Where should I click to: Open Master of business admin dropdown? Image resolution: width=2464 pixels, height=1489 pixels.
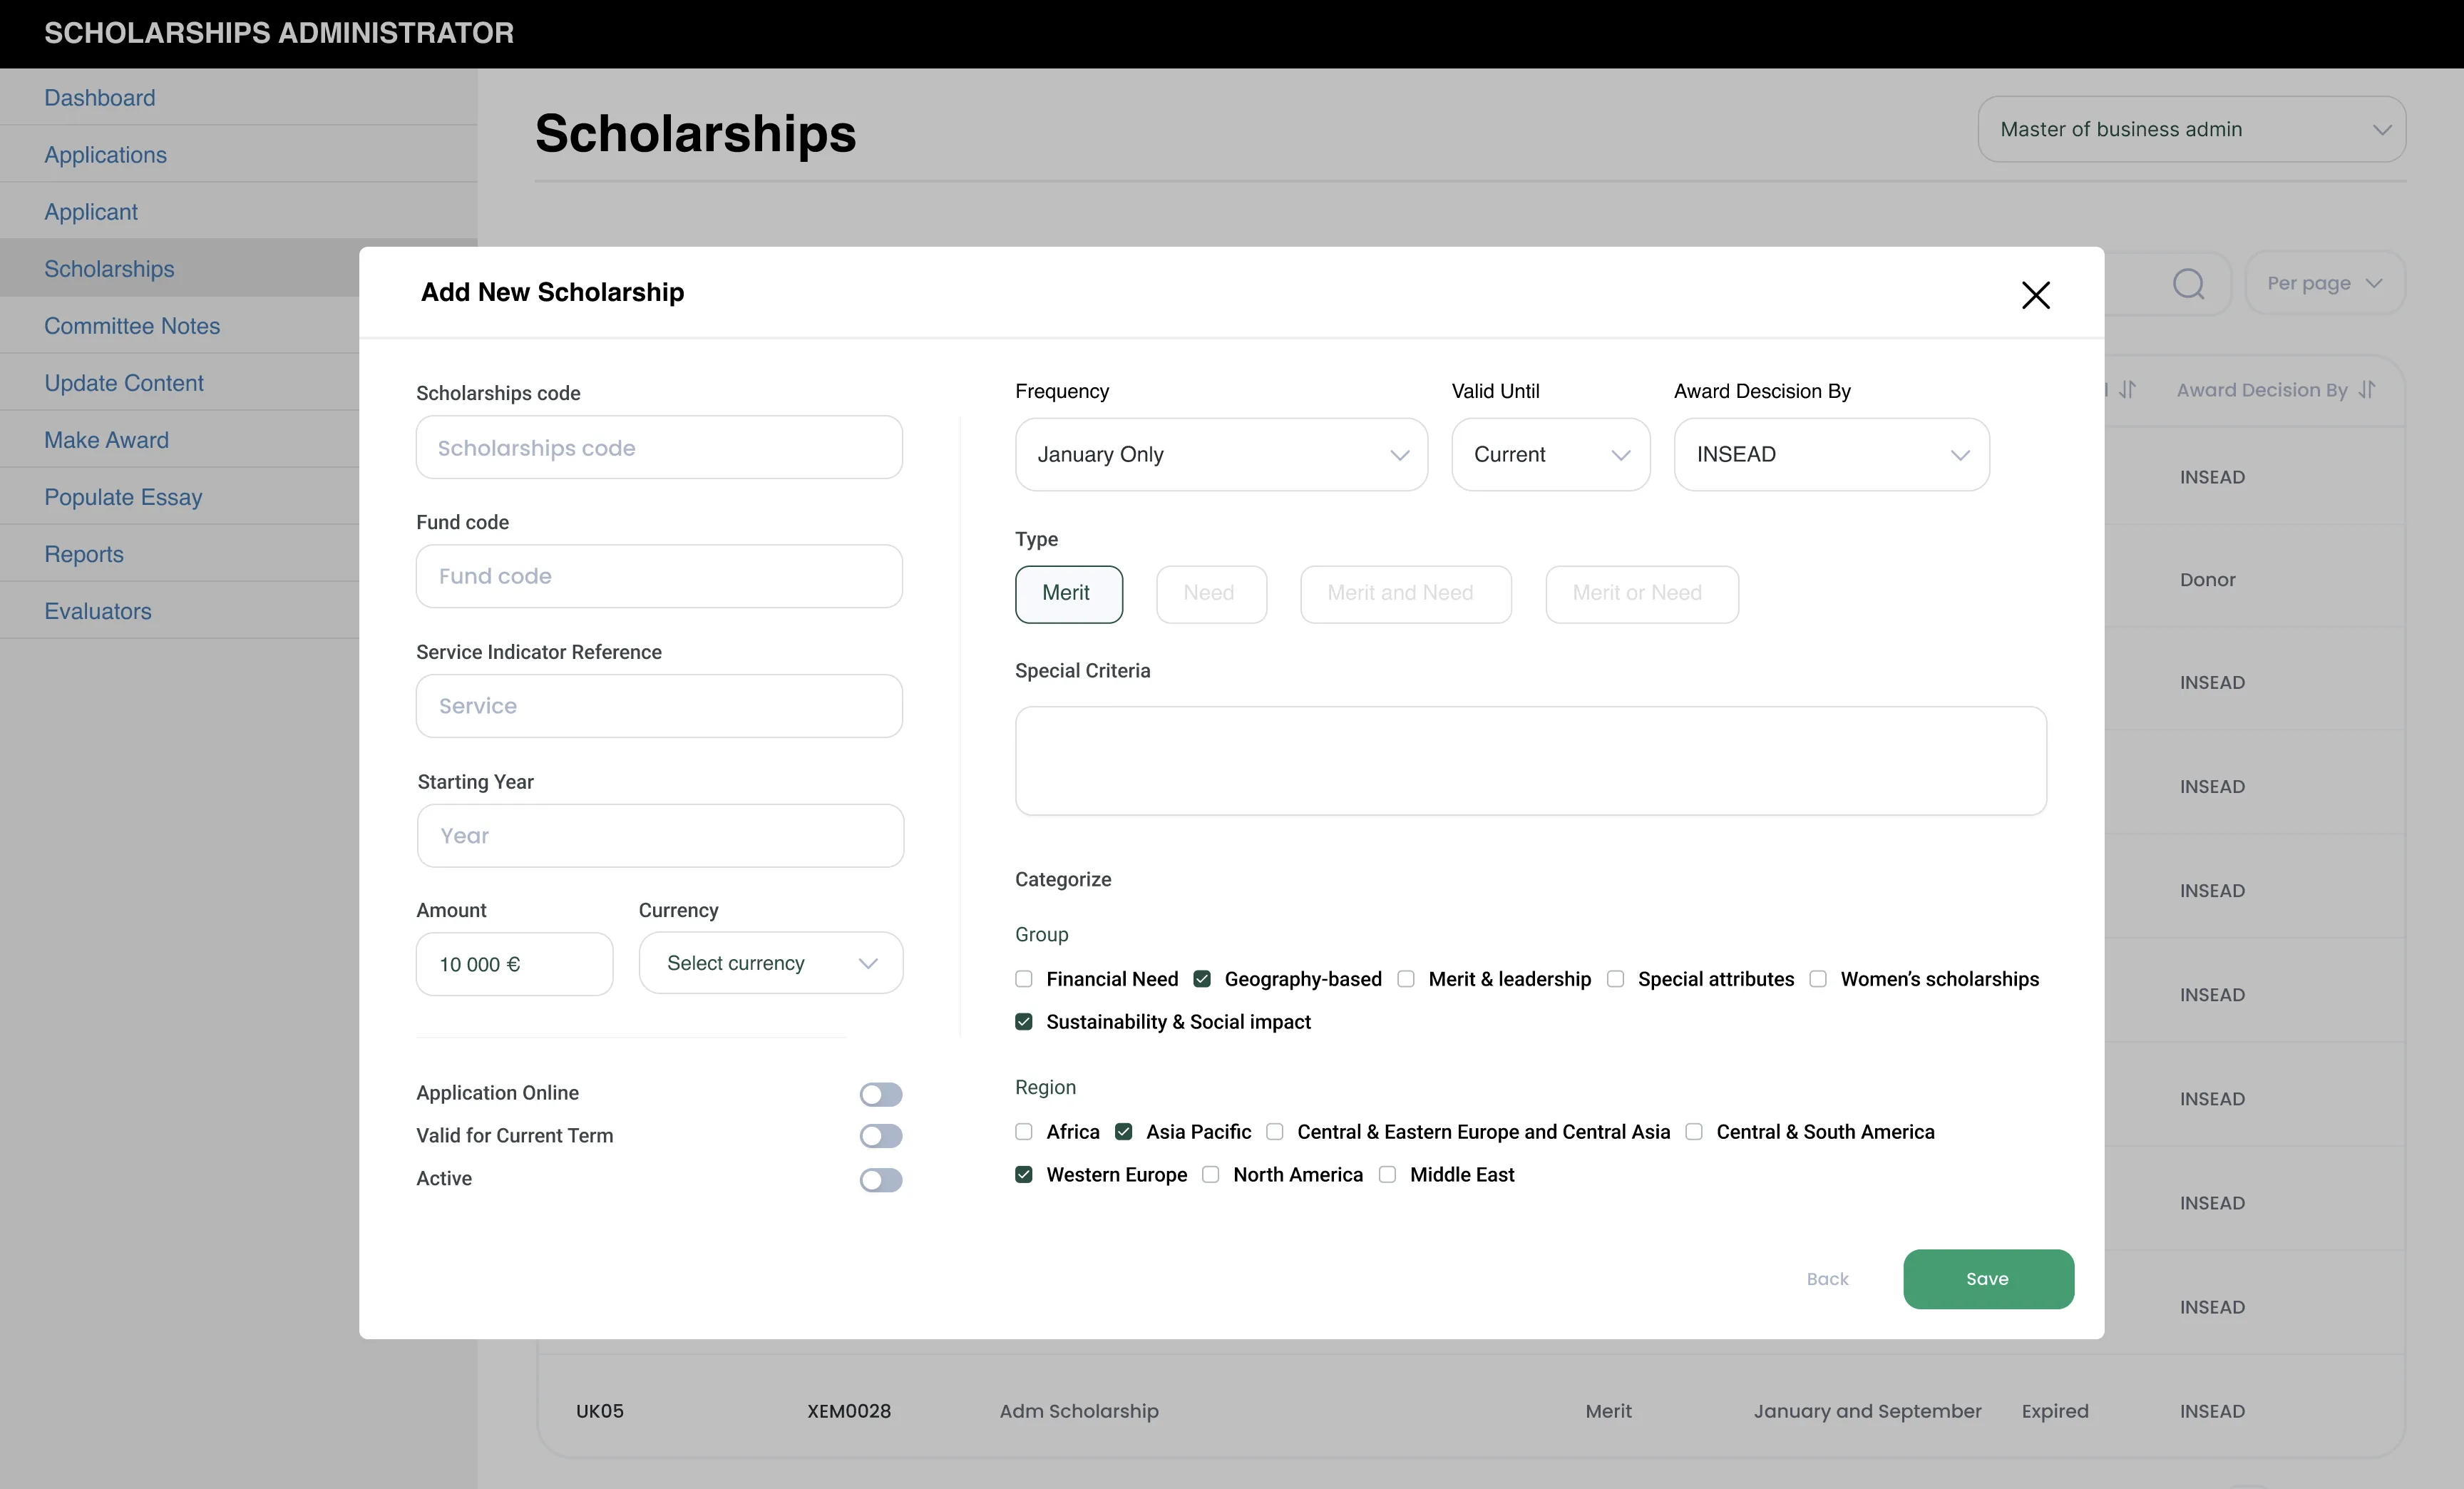(x=2191, y=129)
